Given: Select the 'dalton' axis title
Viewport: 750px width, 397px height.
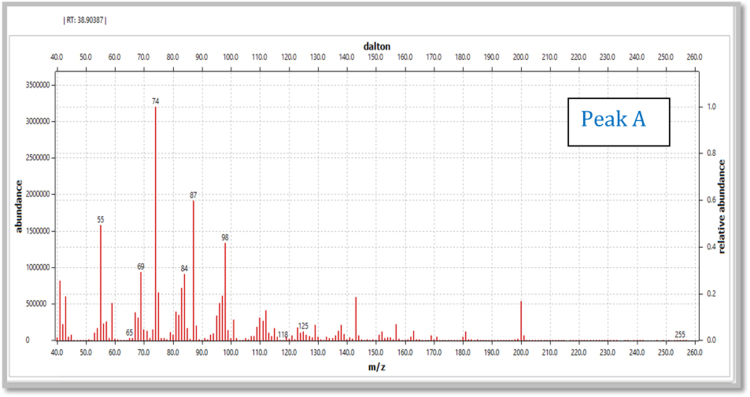Looking at the screenshot, I should click(x=377, y=46).
